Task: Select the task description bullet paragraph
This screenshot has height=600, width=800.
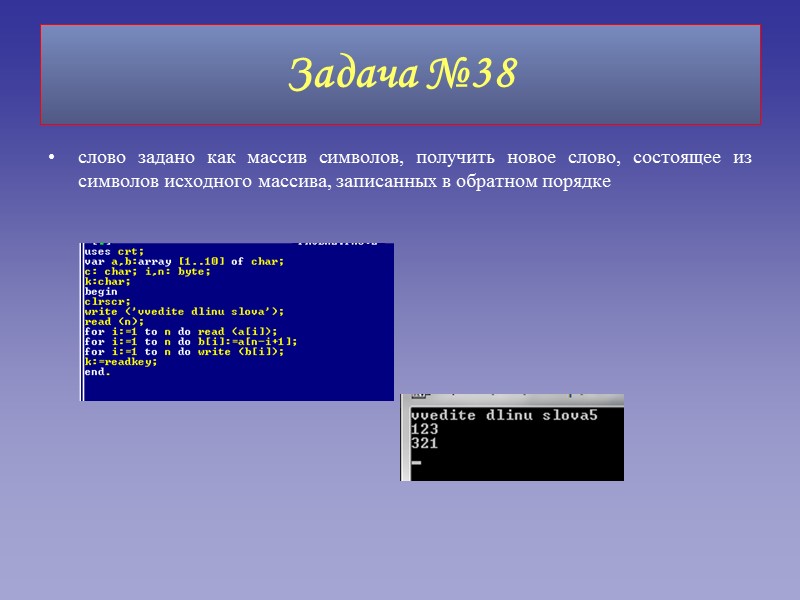Action: (415, 169)
